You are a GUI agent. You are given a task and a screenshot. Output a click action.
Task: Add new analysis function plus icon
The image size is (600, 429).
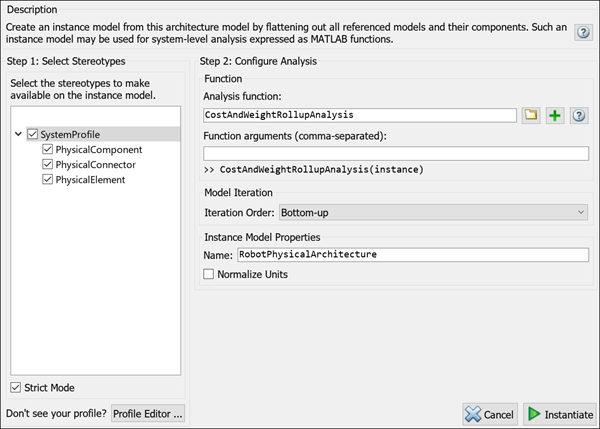coord(555,115)
